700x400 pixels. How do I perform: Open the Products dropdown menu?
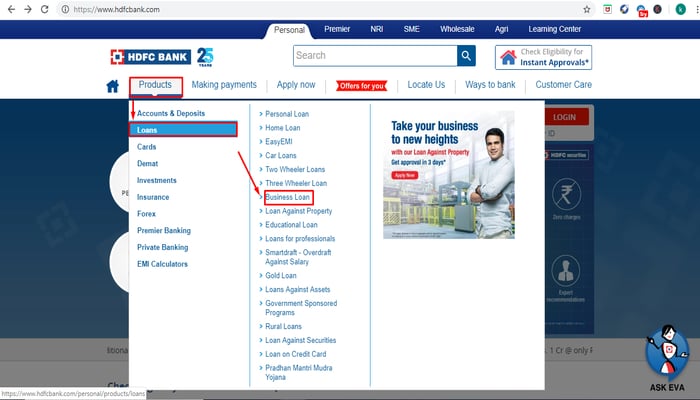tap(155, 85)
